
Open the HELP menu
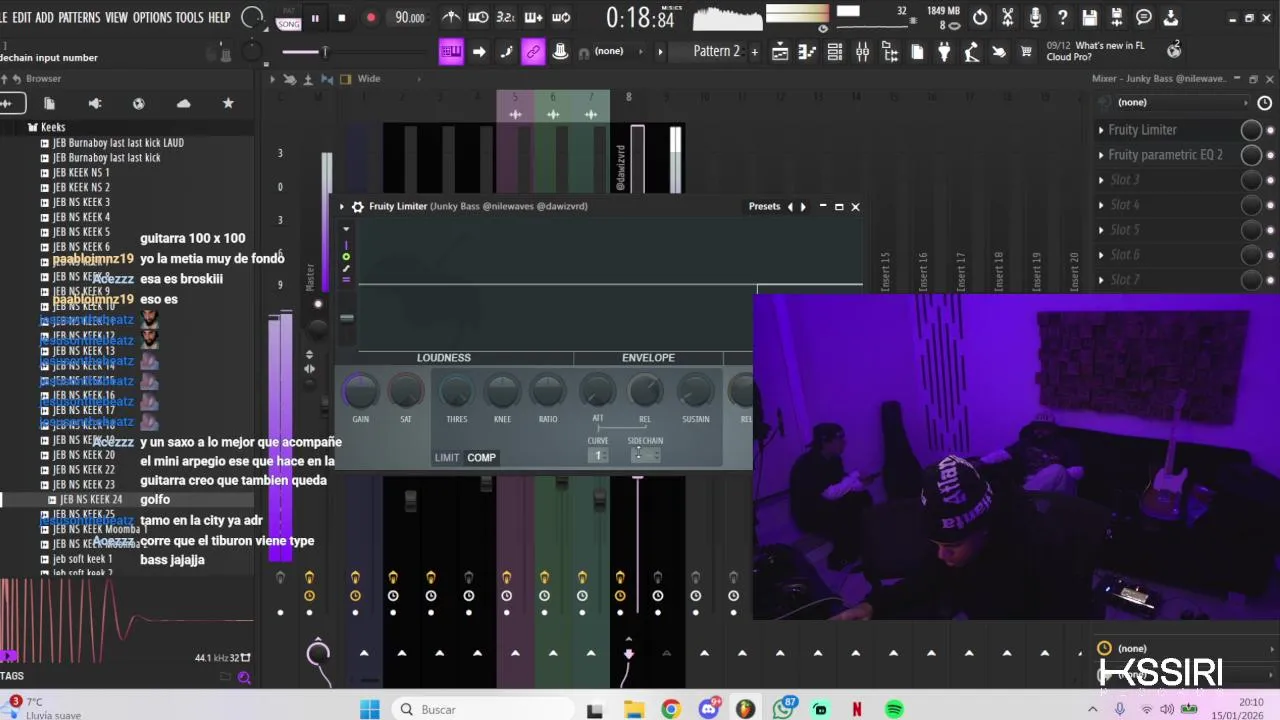[x=219, y=17]
